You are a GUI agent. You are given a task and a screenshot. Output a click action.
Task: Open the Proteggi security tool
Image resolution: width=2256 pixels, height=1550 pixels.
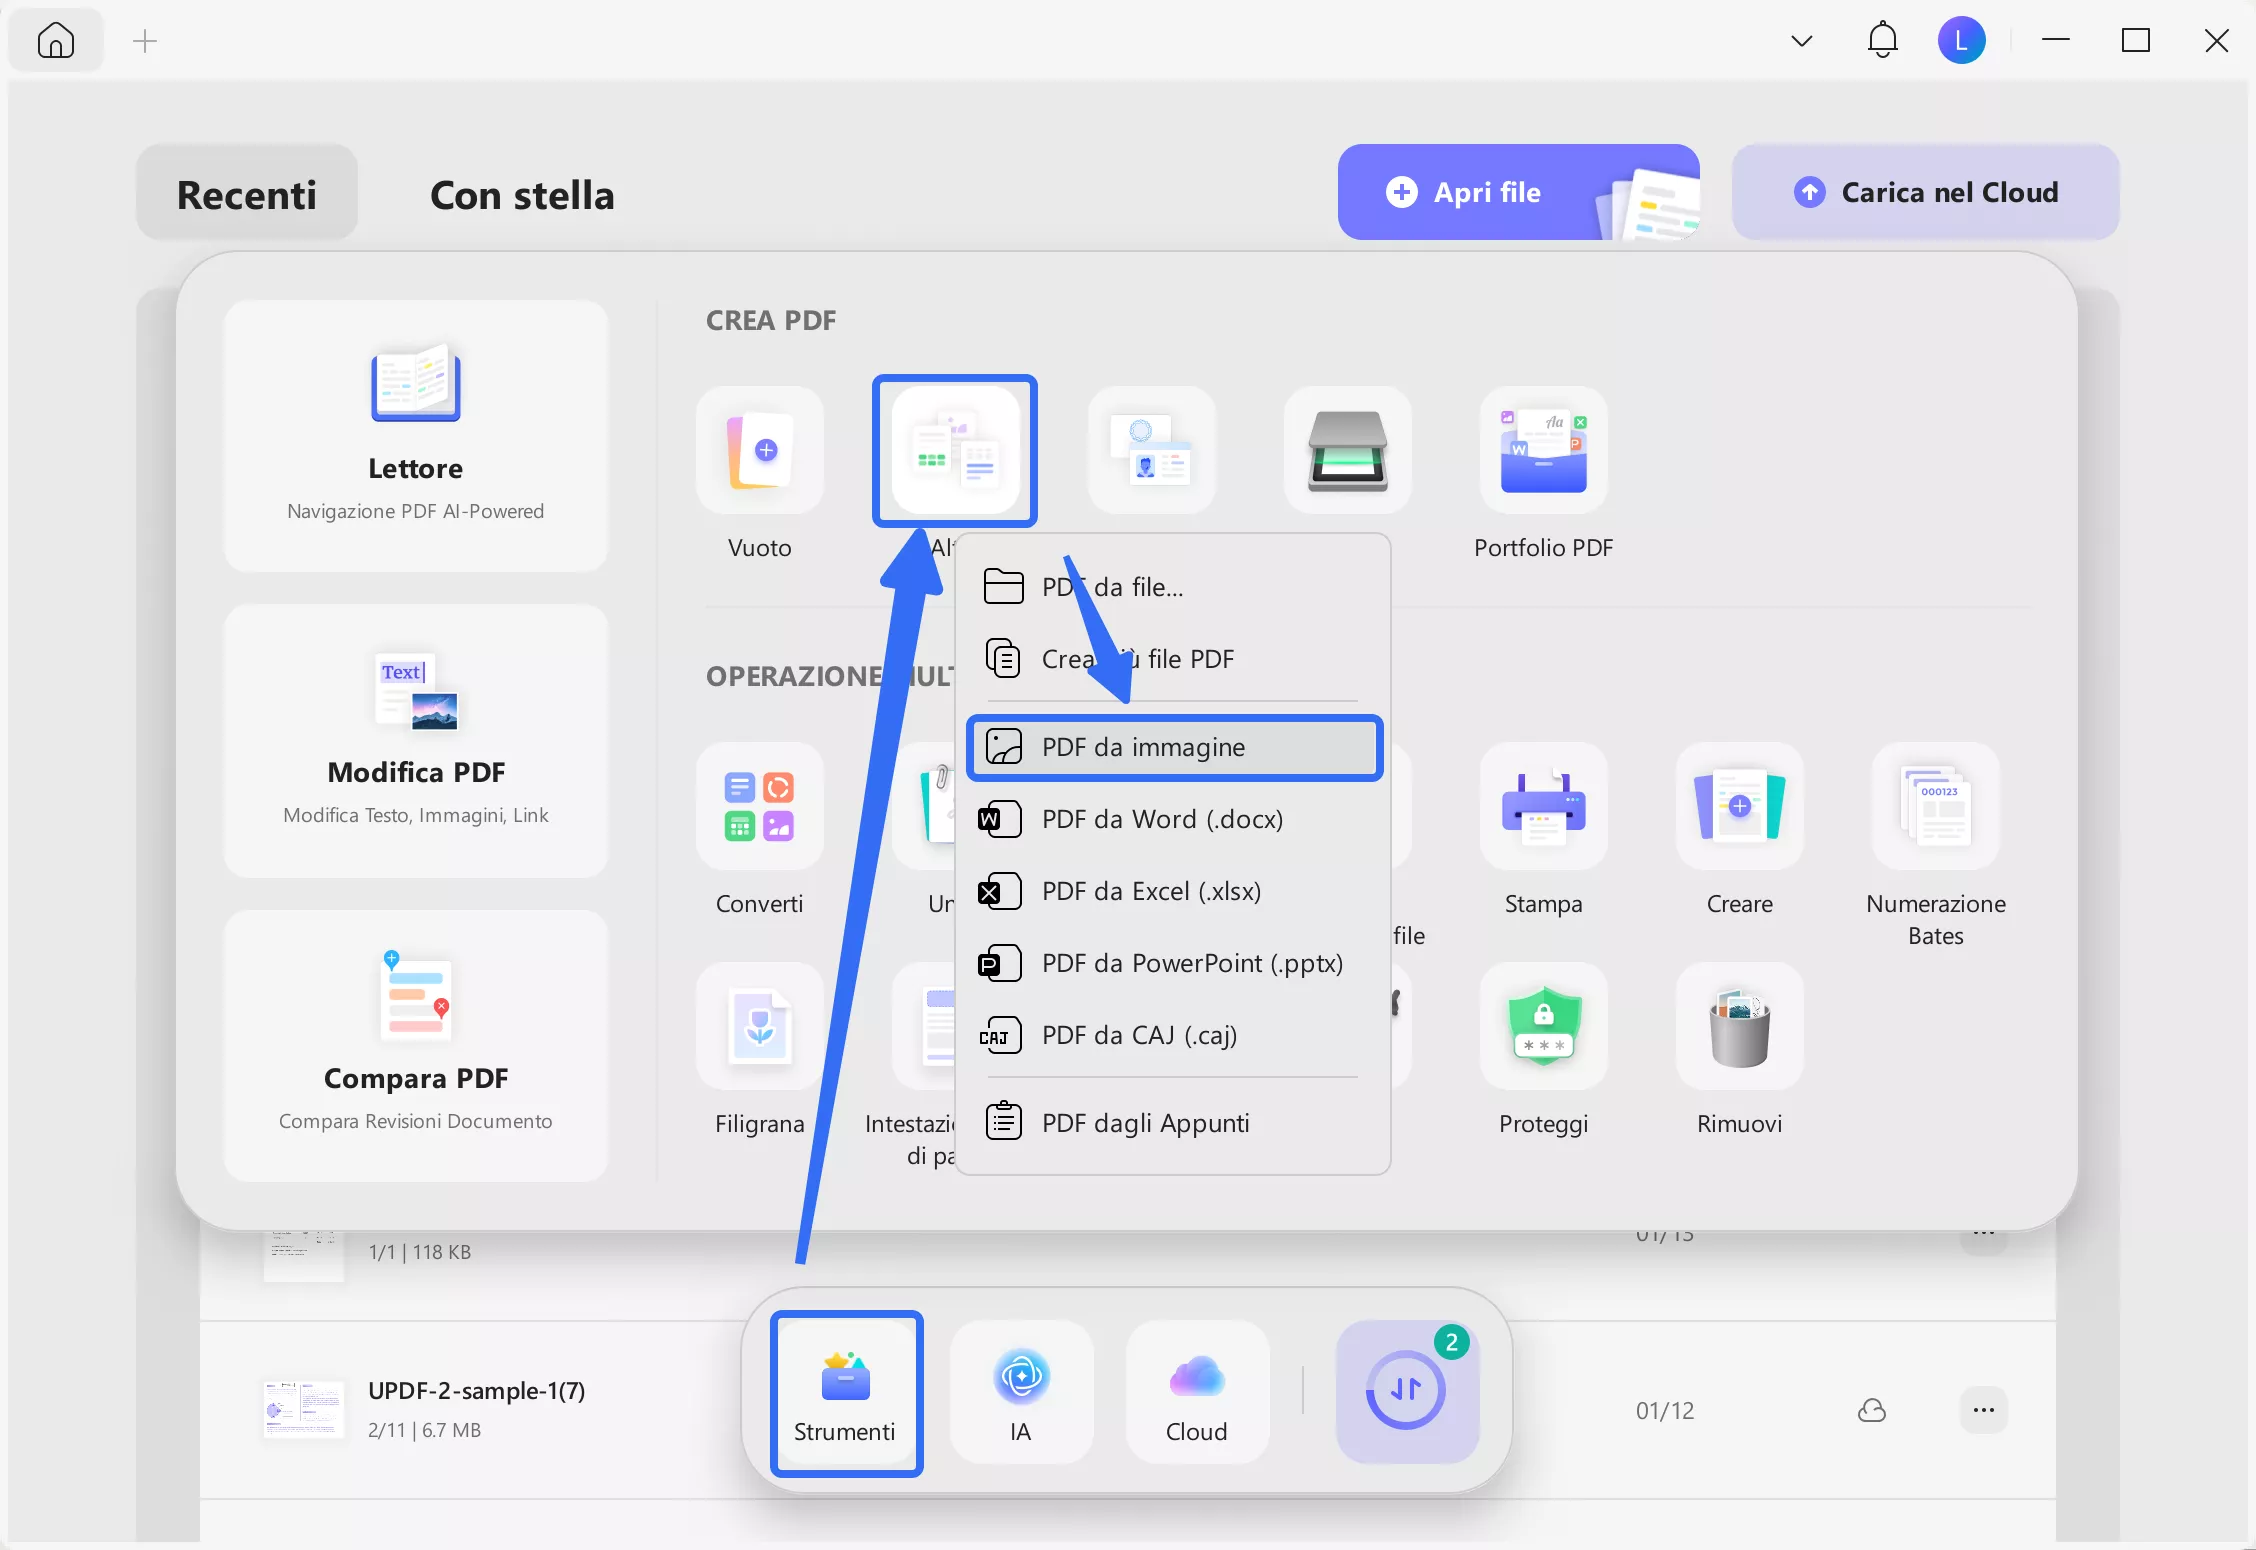pyautogui.click(x=1542, y=1027)
